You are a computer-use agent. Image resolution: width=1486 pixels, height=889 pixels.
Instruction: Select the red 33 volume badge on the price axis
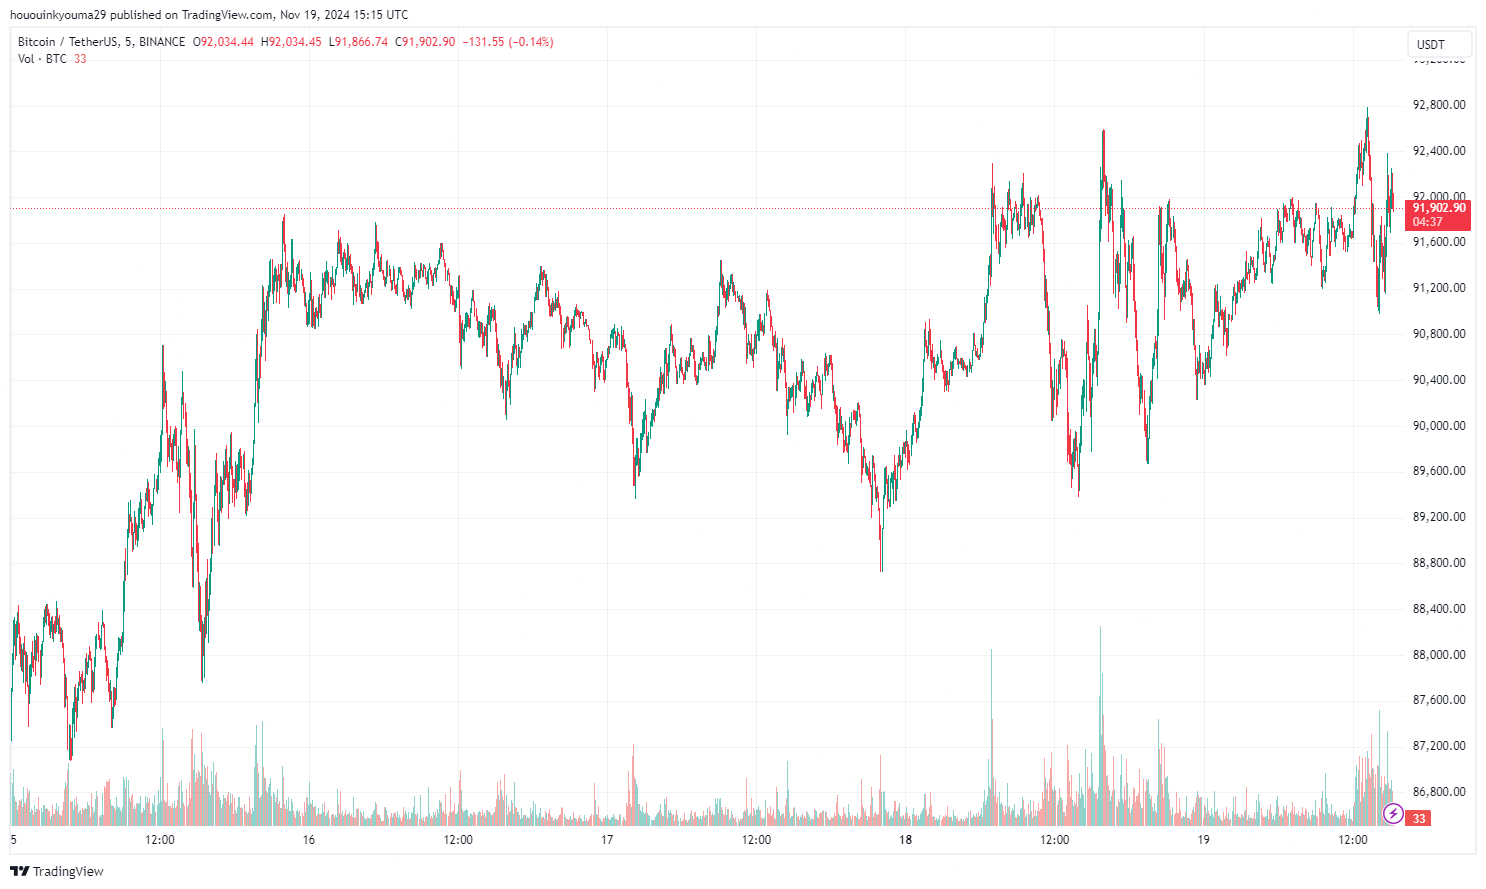click(1418, 818)
